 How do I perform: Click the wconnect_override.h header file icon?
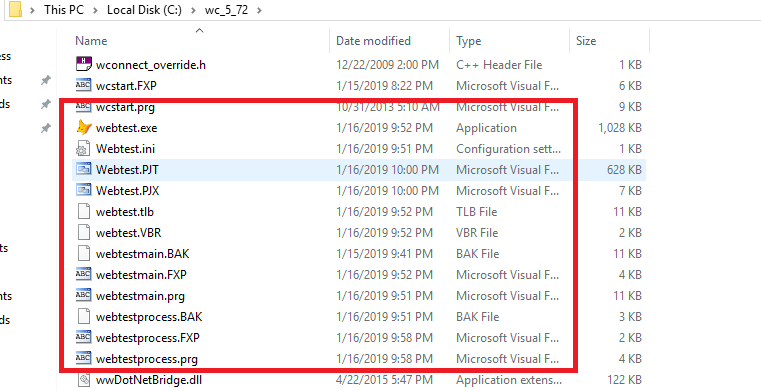pyautogui.click(x=83, y=64)
